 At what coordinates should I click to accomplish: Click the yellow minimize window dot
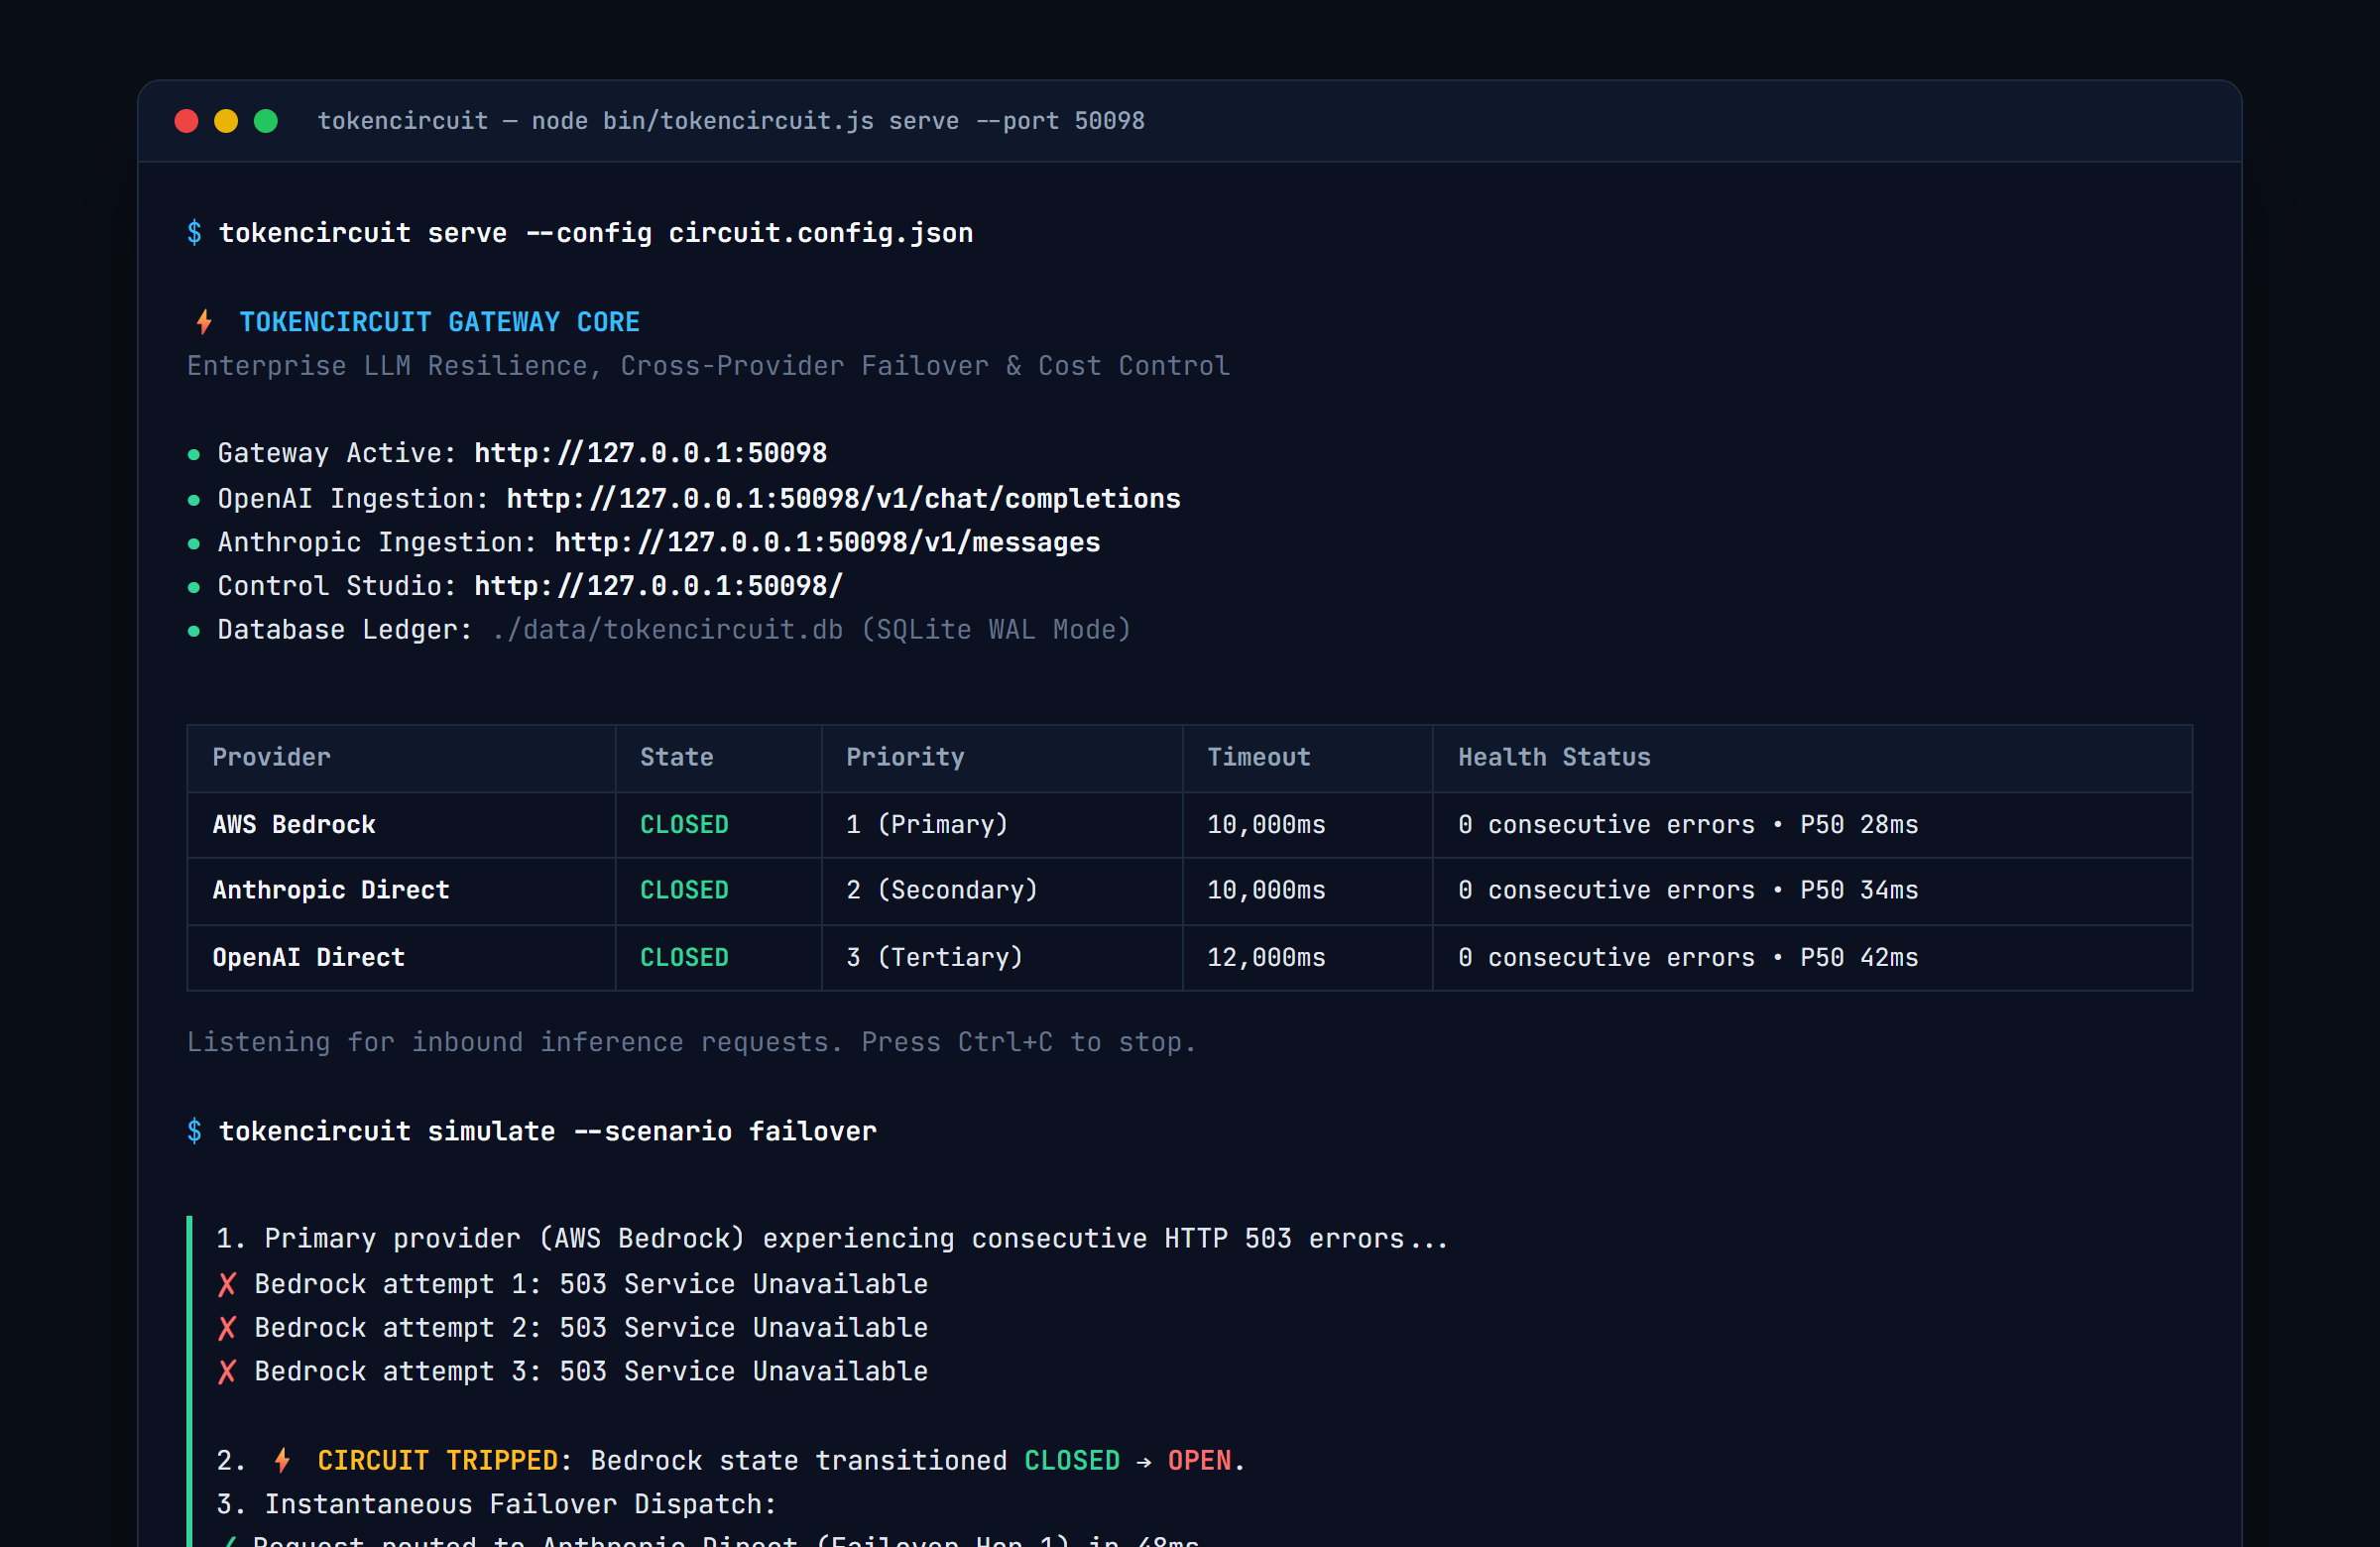pyautogui.click(x=226, y=121)
